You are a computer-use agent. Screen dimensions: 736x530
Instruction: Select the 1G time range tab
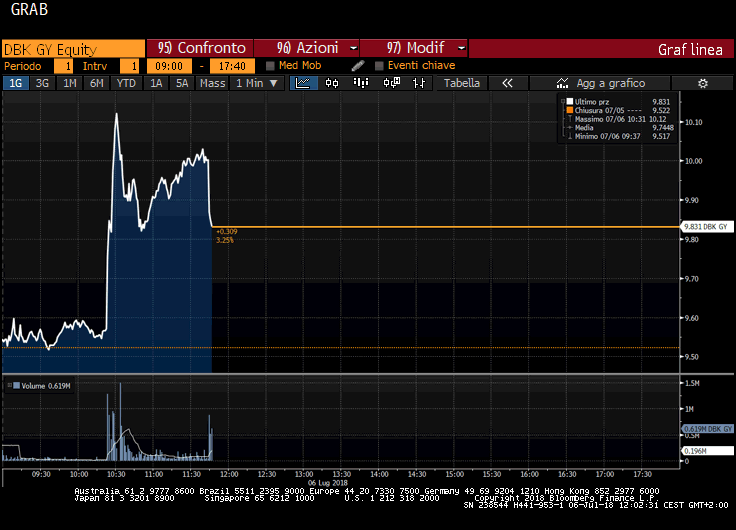tap(15, 83)
